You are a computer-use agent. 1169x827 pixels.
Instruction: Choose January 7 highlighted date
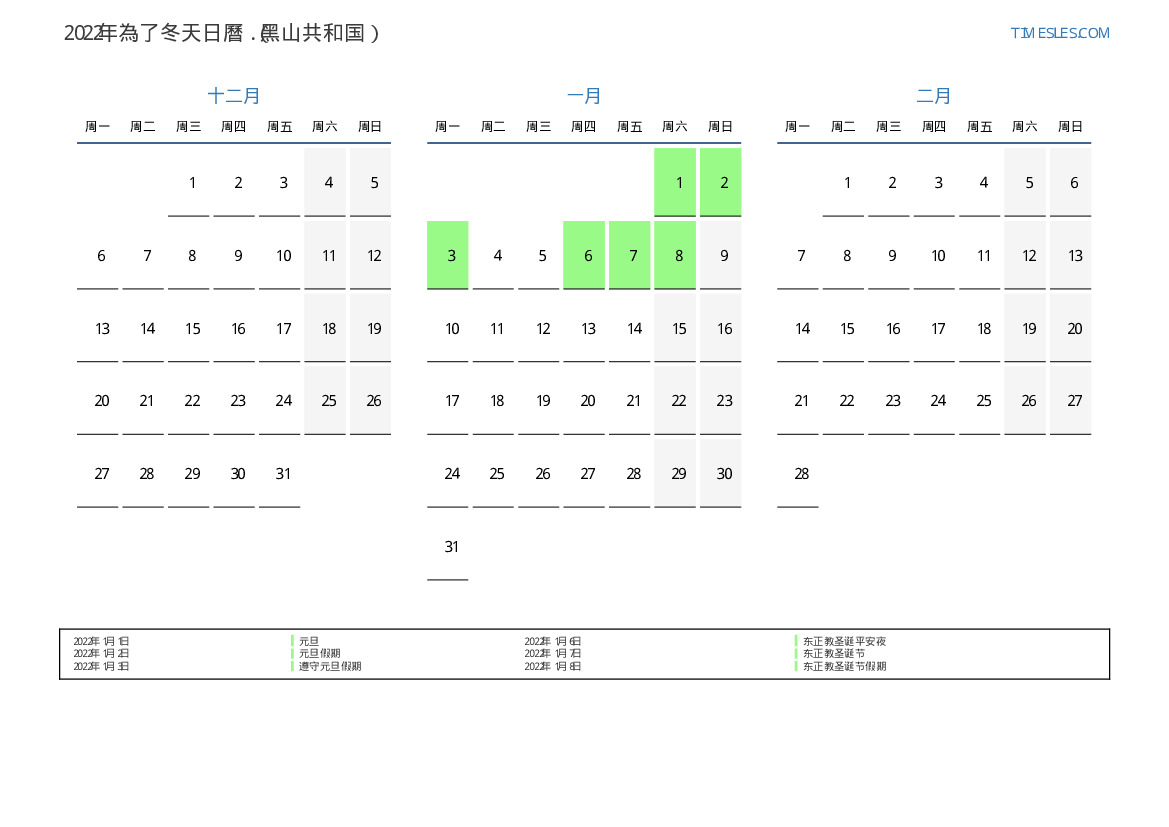(630, 255)
